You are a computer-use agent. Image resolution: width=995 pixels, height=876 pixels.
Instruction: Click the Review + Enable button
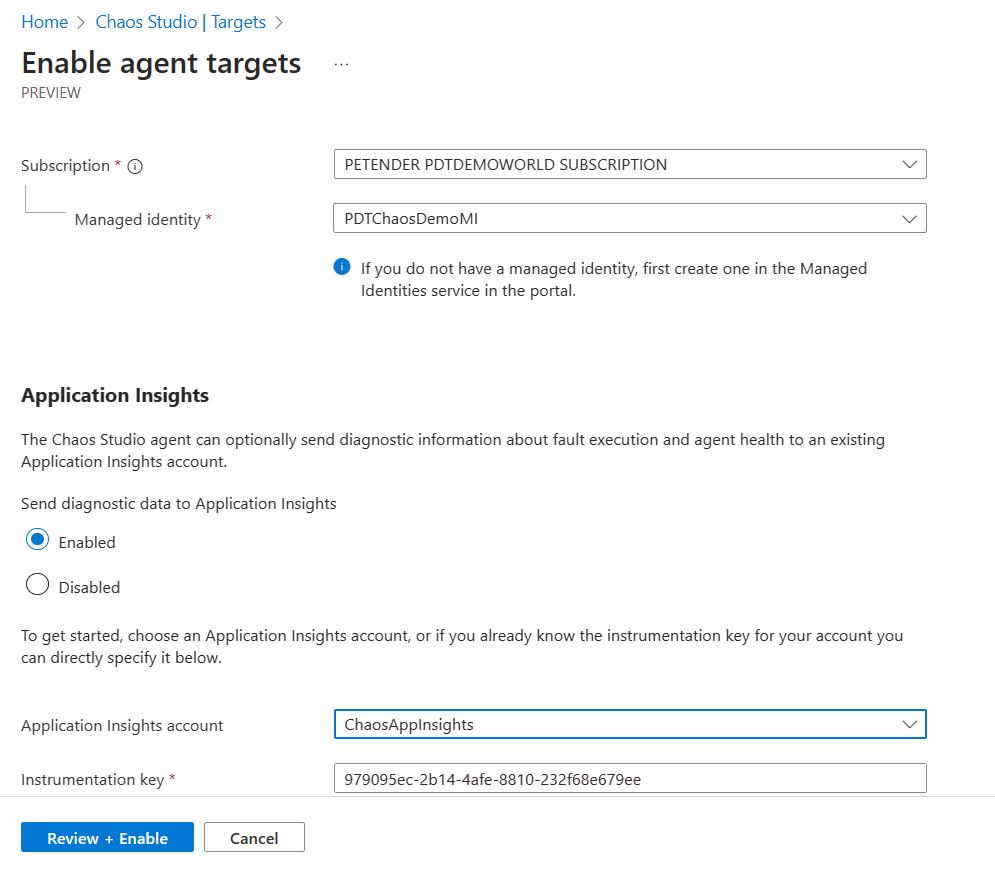coord(107,837)
